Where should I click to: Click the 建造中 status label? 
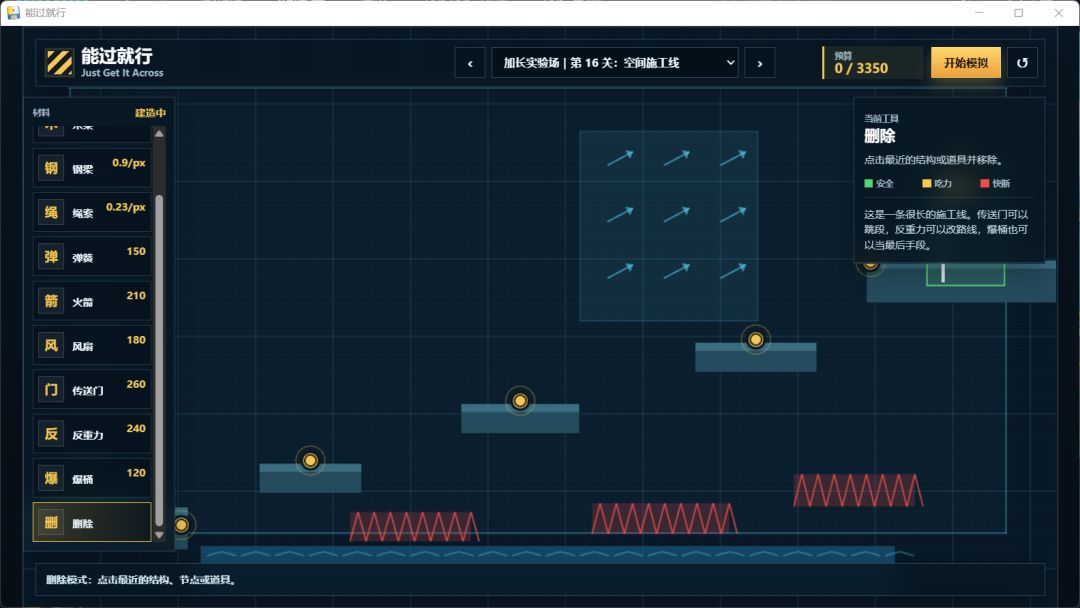click(x=150, y=113)
